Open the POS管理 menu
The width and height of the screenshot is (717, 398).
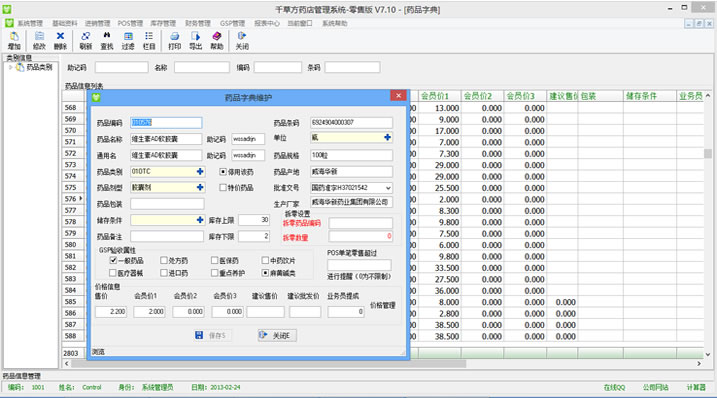tap(130, 23)
